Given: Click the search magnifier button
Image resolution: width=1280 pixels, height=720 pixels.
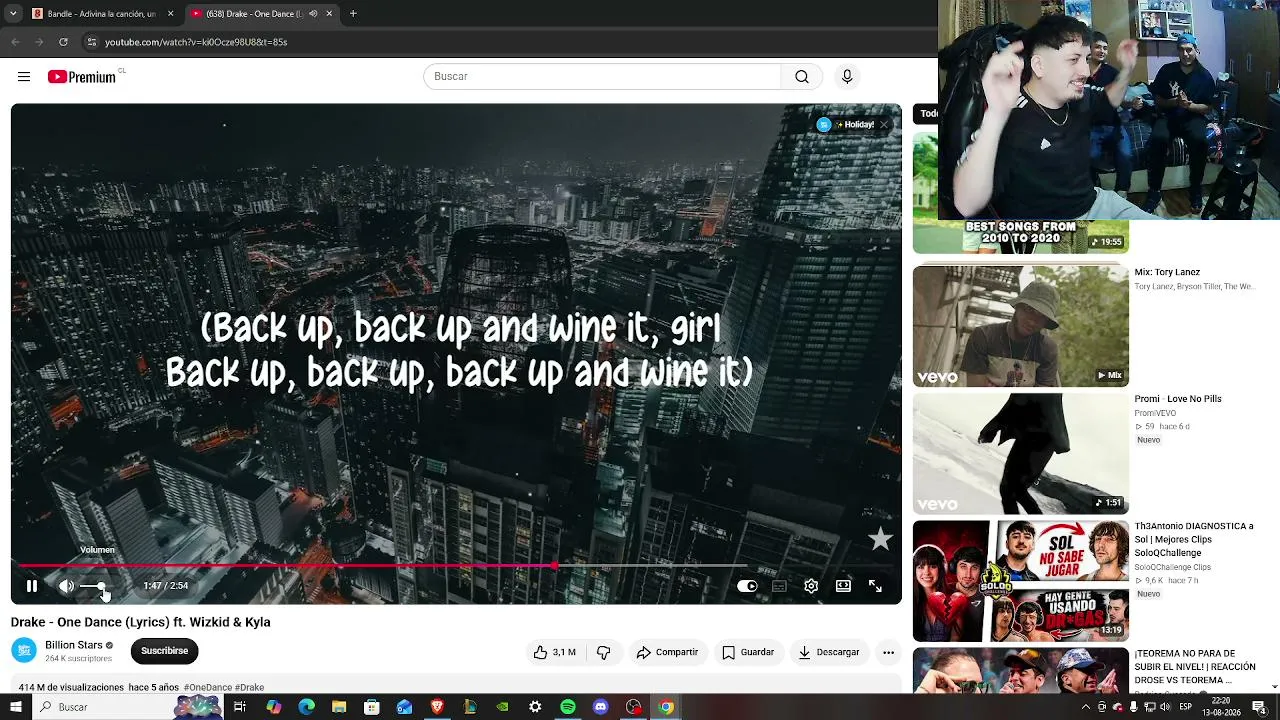Looking at the screenshot, I should point(802,77).
